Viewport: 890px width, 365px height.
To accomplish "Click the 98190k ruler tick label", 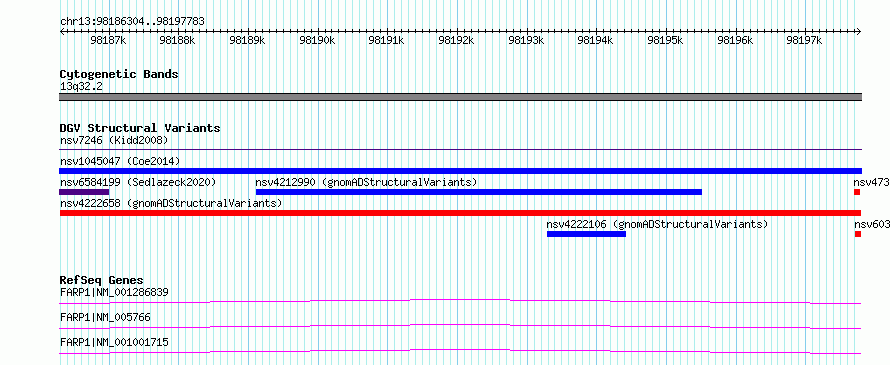I will click(x=317, y=40).
